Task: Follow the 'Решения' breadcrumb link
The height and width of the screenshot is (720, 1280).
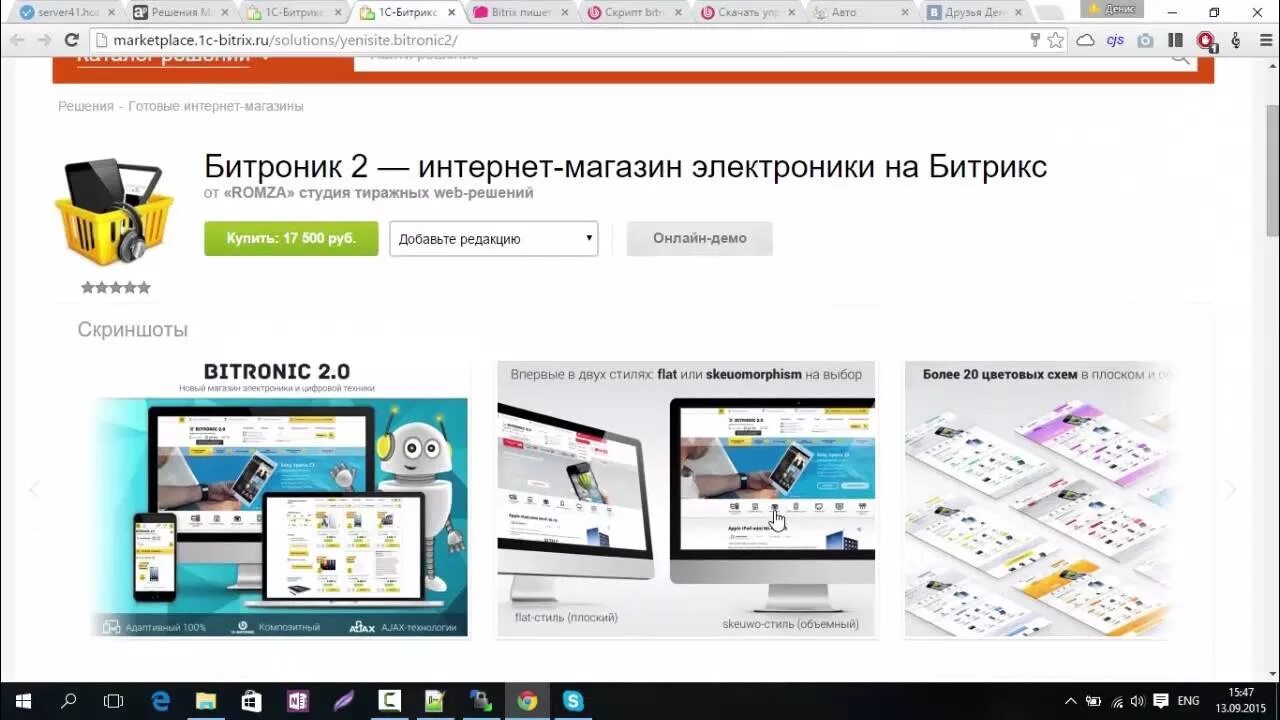Action: pos(86,106)
